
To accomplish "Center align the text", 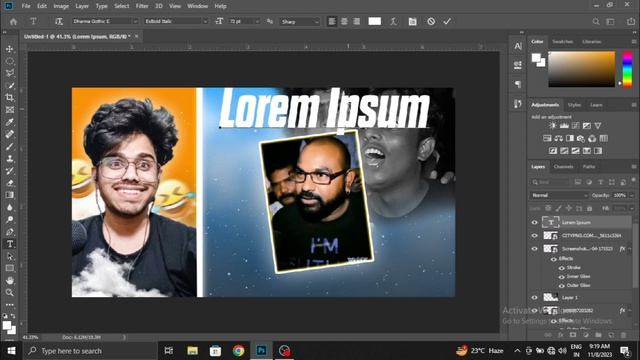I will tap(344, 21).
